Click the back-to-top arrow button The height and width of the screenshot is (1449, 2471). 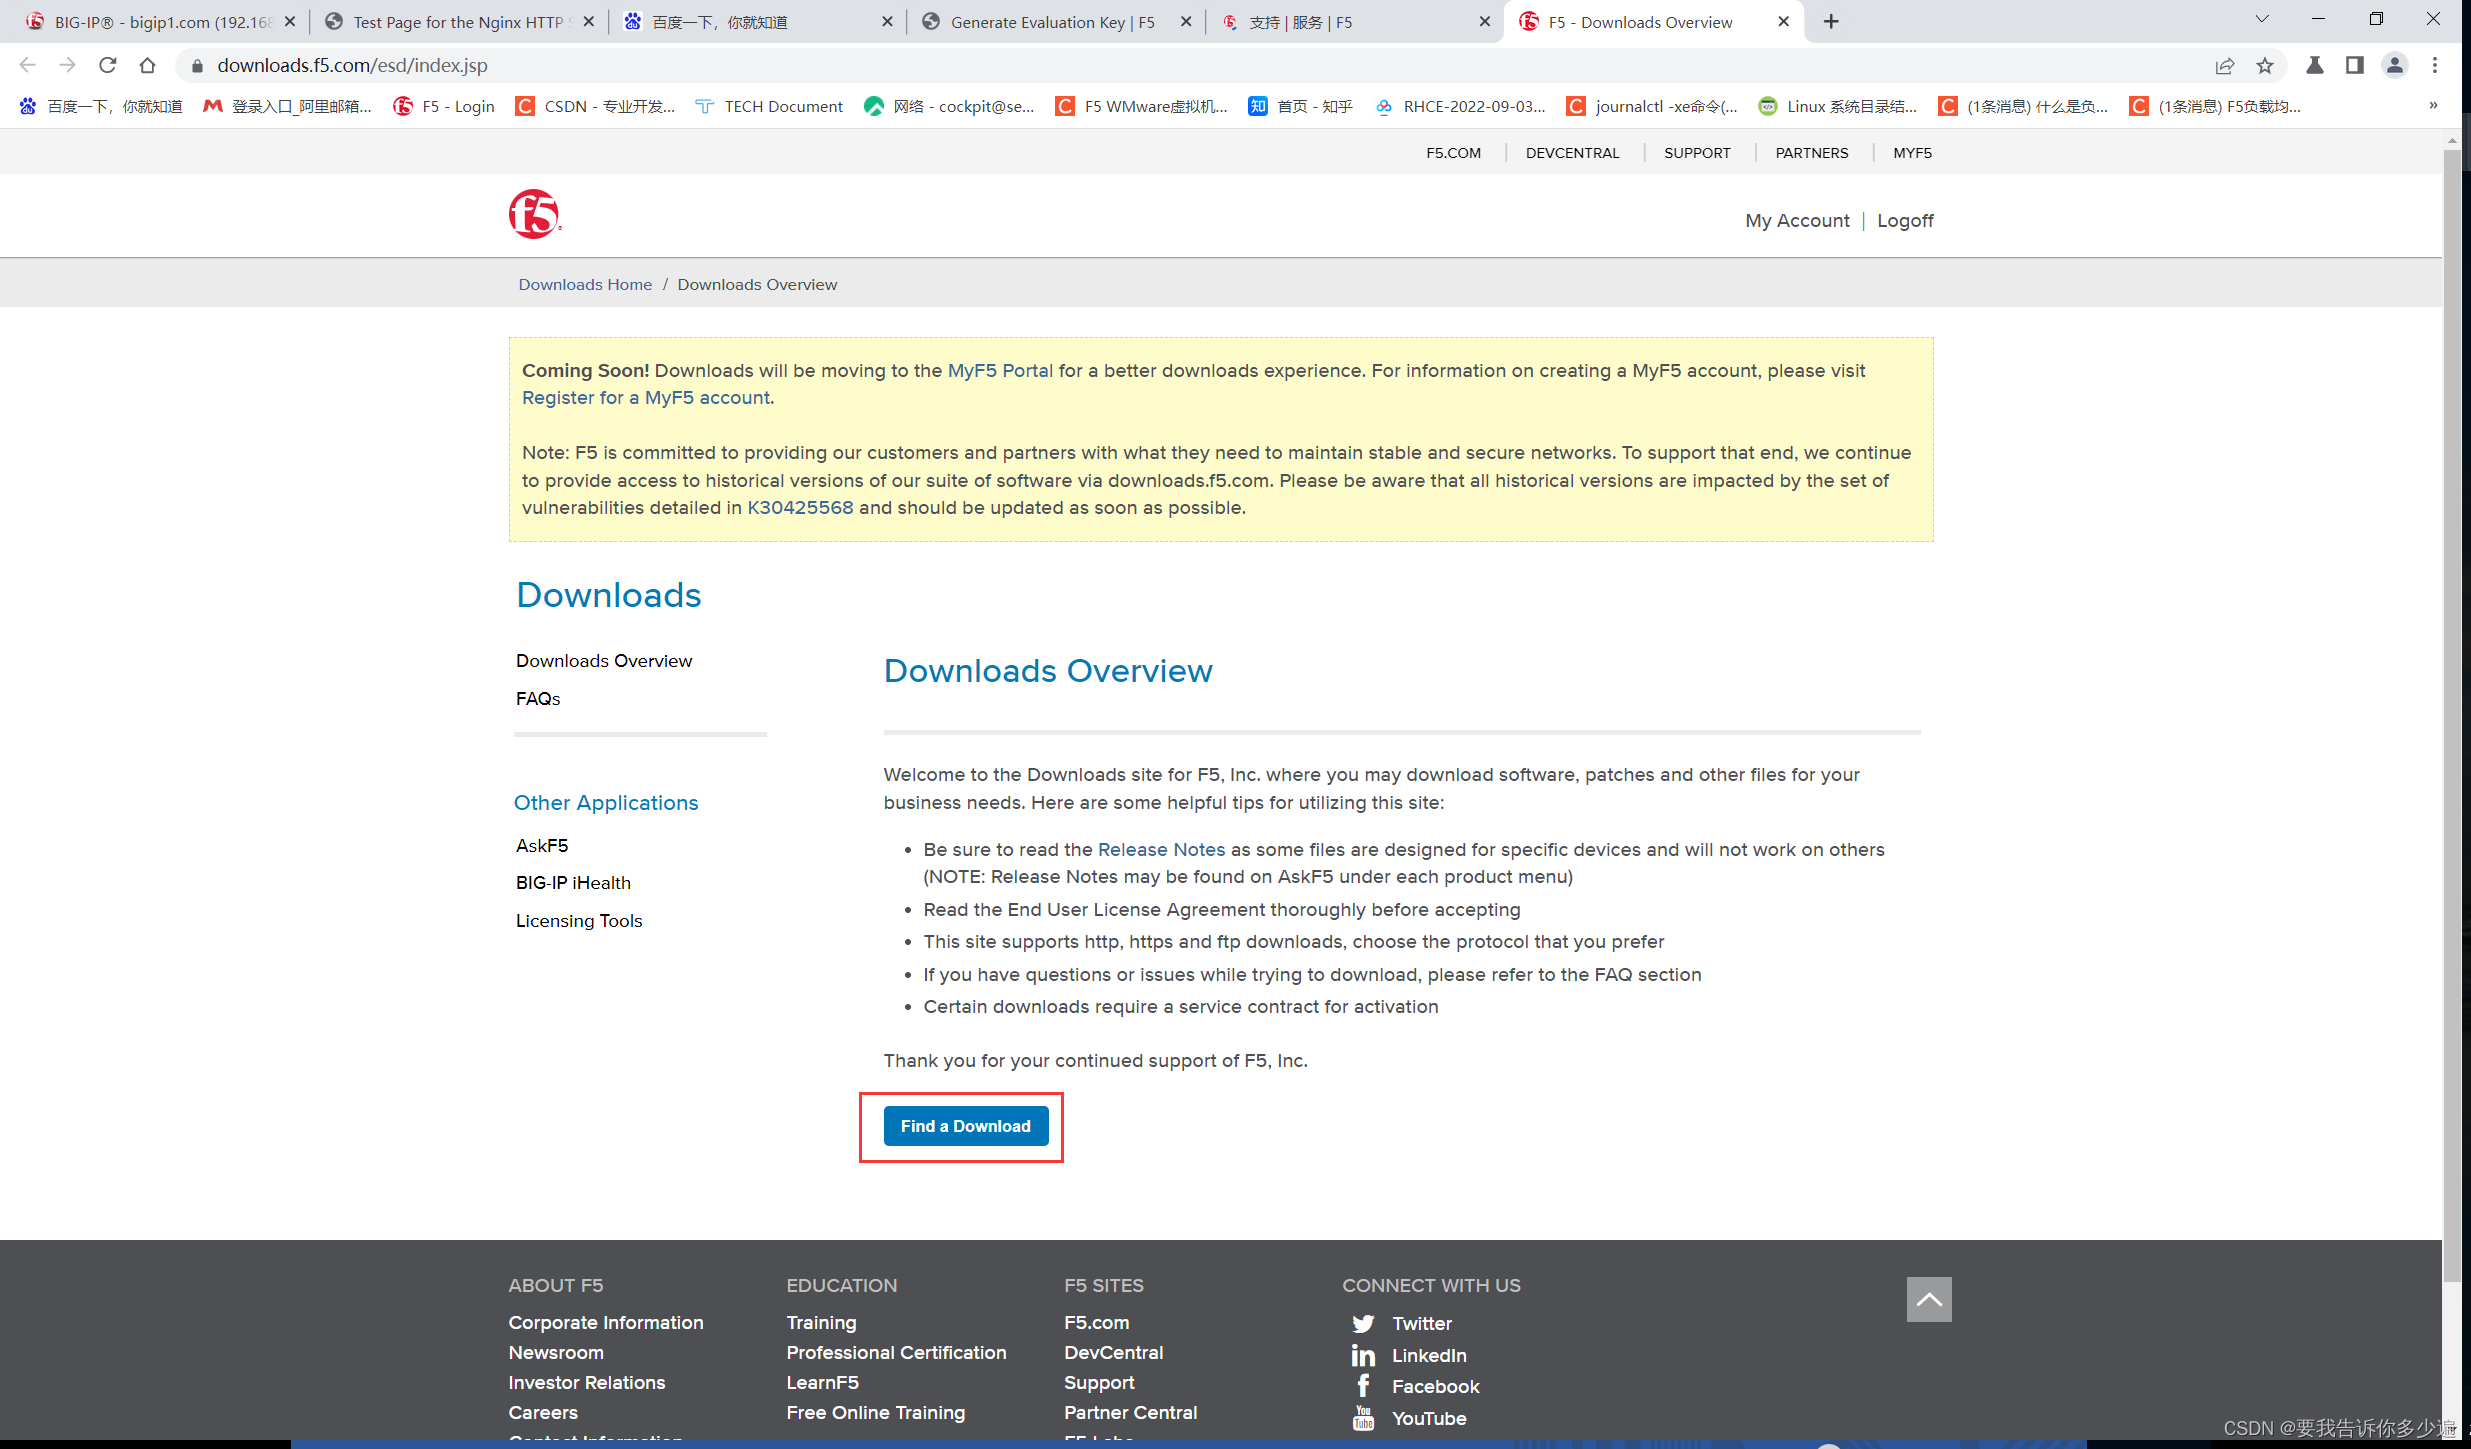coord(1929,1299)
